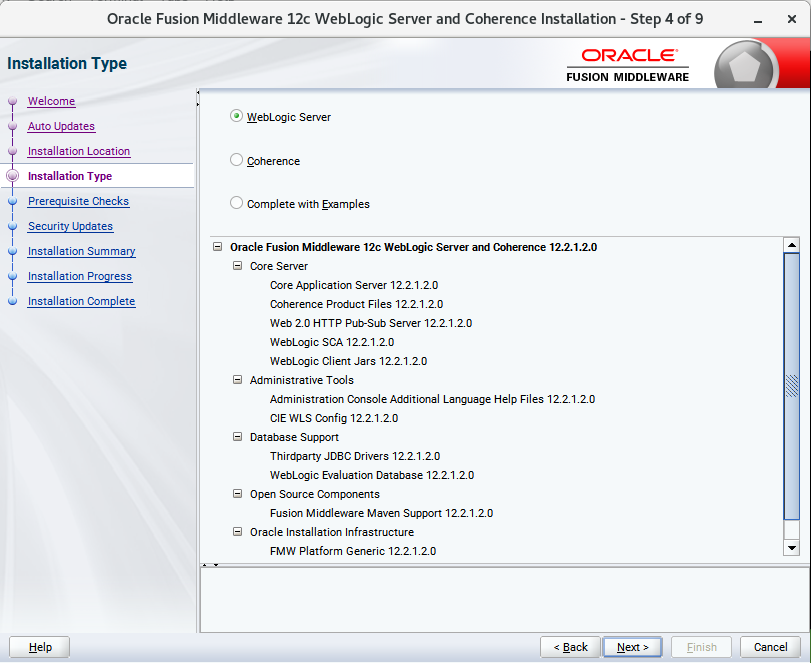Open the Auto Updates step

(x=61, y=126)
